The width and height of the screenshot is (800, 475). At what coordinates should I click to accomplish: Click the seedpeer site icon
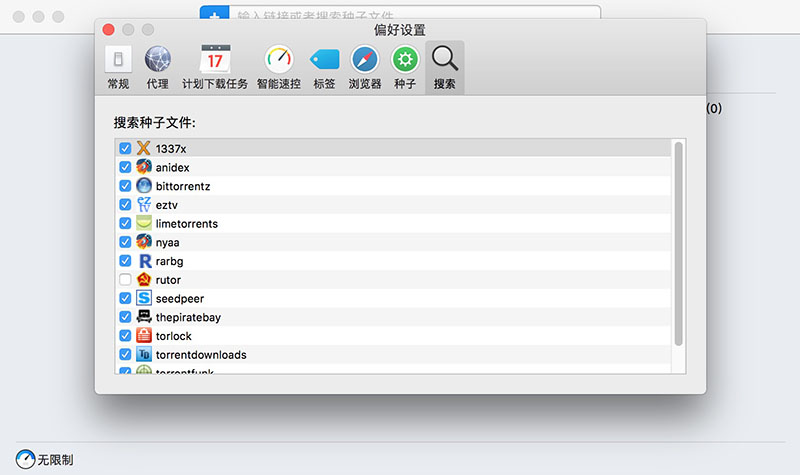click(x=144, y=298)
